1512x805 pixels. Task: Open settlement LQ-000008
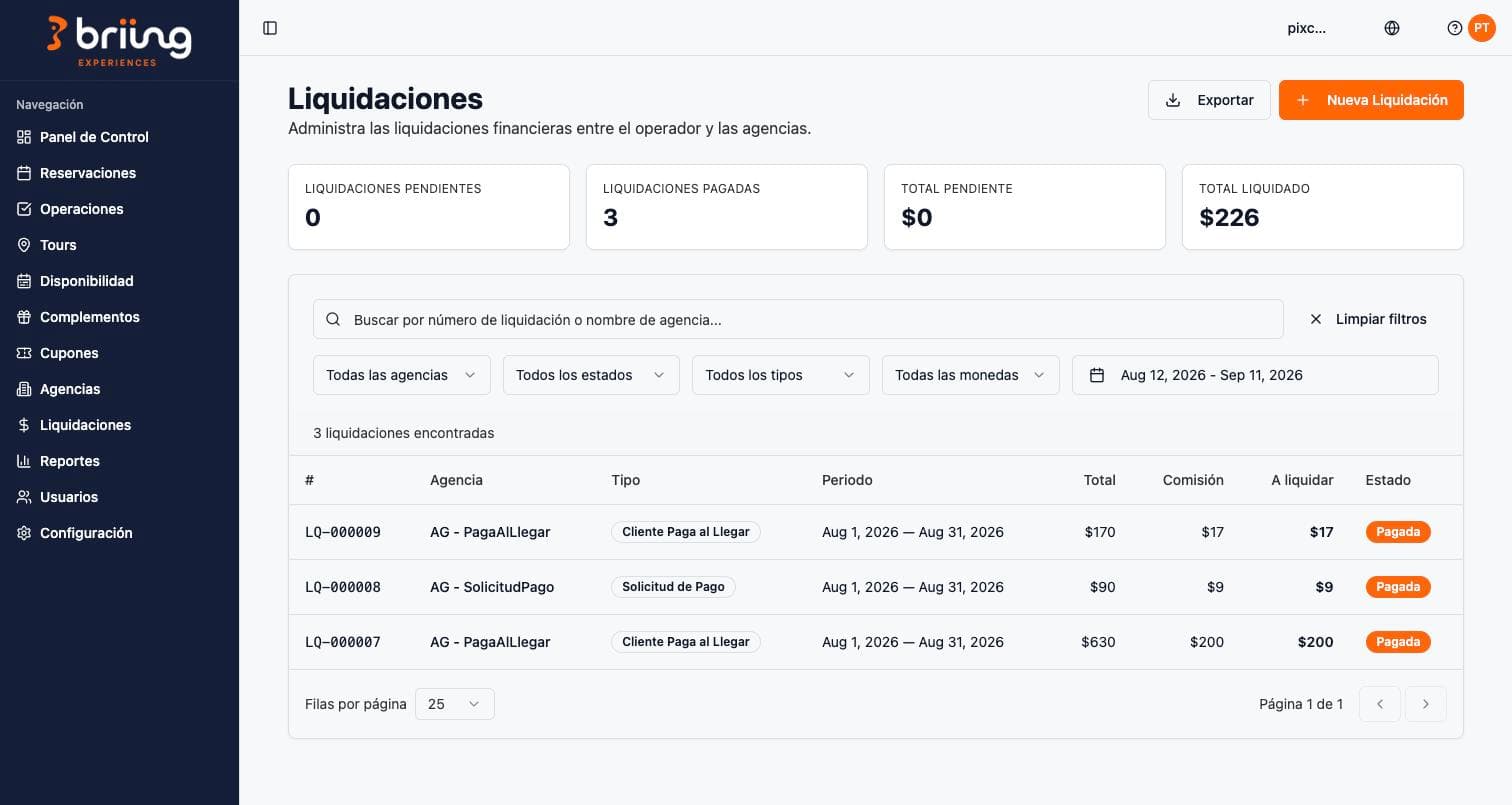pos(343,587)
